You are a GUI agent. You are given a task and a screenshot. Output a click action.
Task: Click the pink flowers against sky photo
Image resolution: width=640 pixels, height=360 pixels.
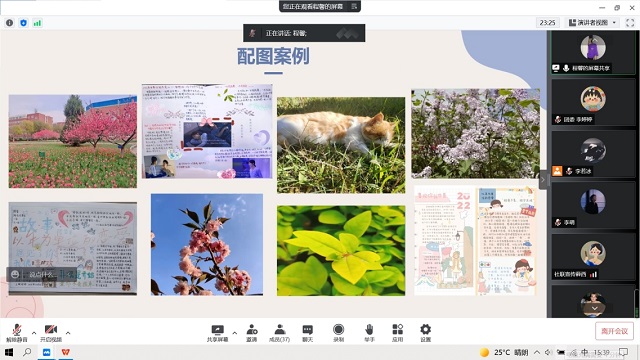(x=207, y=244)
